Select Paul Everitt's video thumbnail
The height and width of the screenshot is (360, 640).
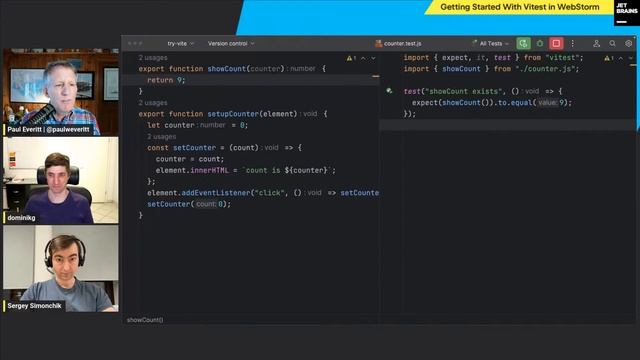pos(61,92)
